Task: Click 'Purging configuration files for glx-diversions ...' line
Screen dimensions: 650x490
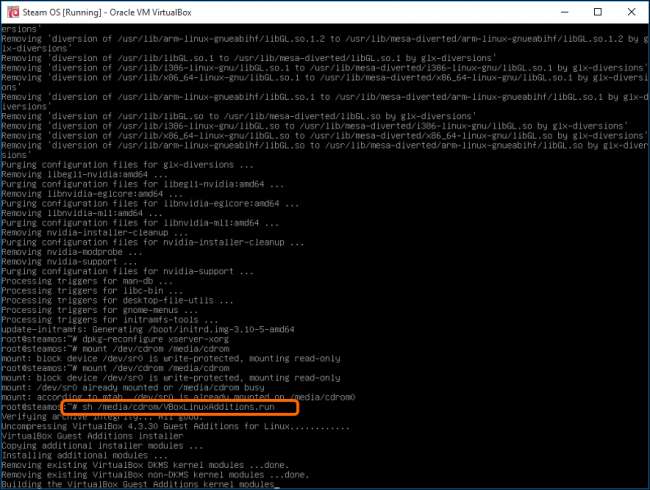Action: (127, 165)
